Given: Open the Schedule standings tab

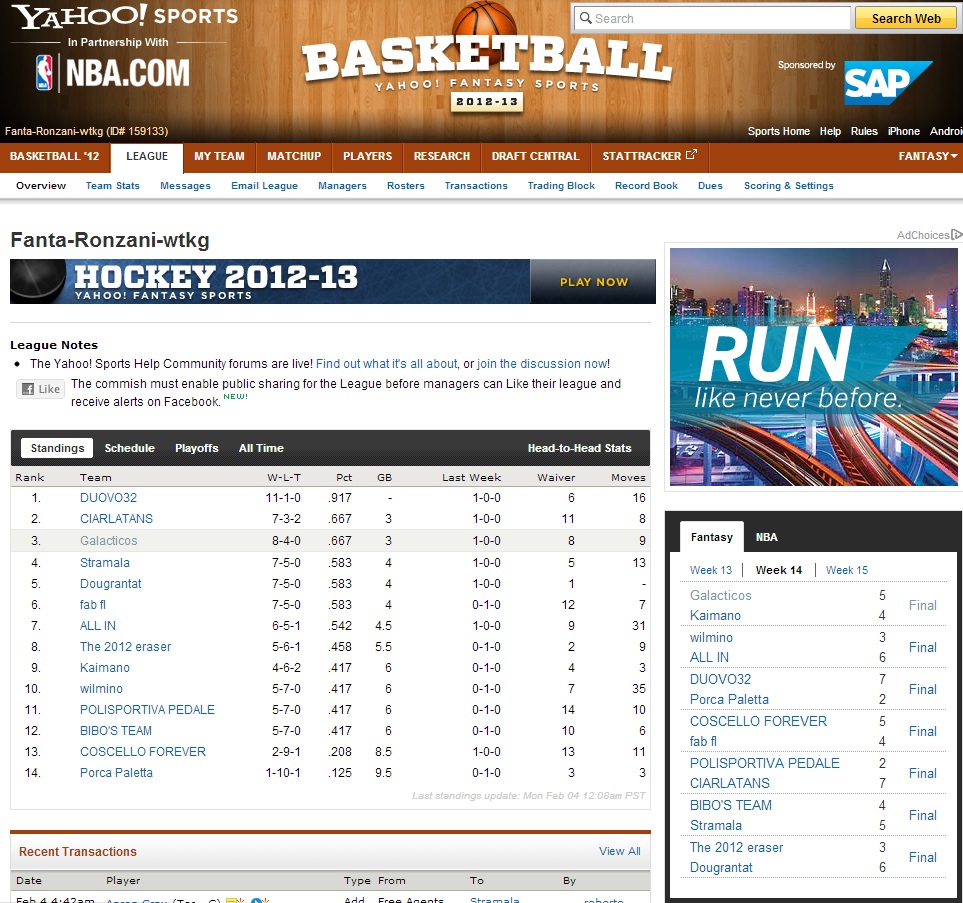Looking at the screenshot, I should (130, 448).
